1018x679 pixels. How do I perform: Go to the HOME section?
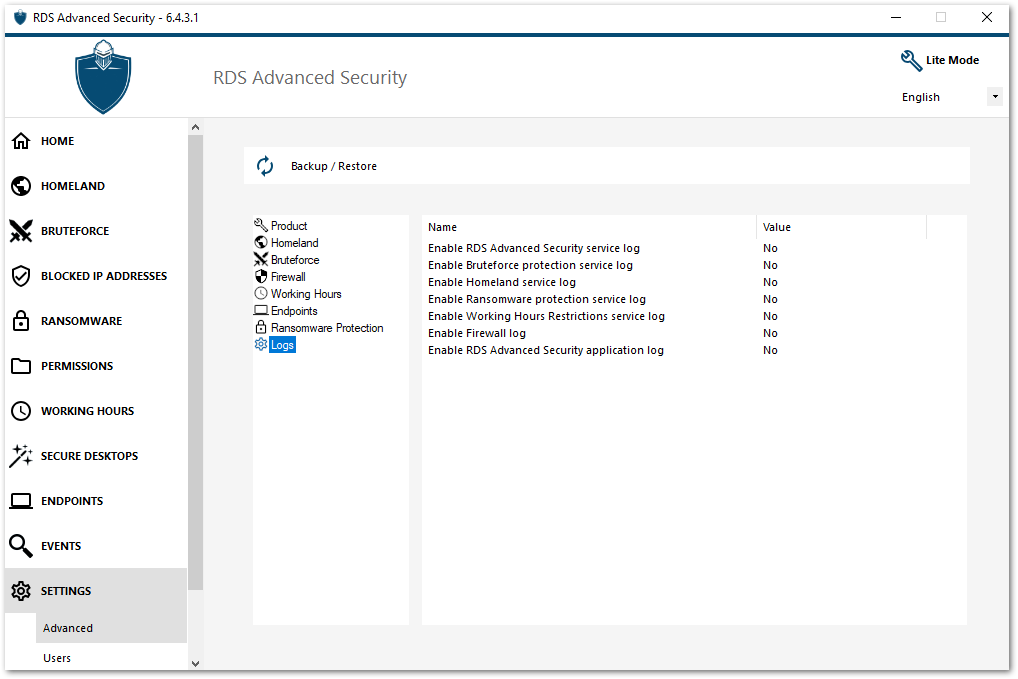(x=57, y=141)
